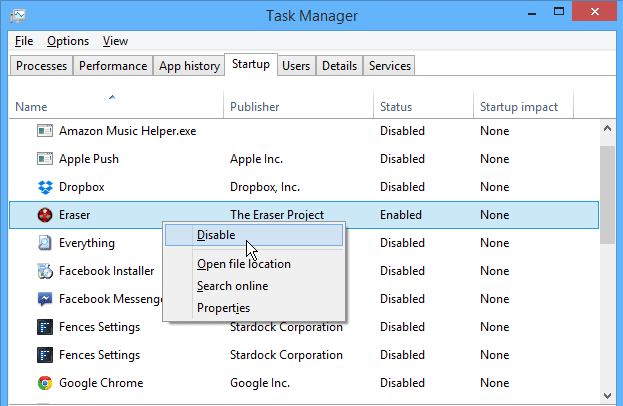Viewport: 623px width, 406px height.
Task: Sort by the Name column header
Action: coord(32,107)
